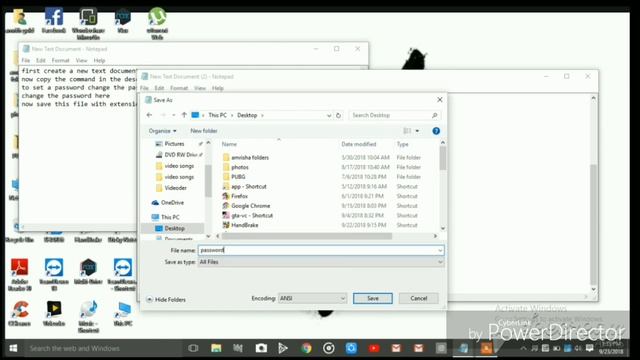The height and width of the screenshot is (360, 640).
Task: Open the recent locations dropdown arrow
Action: [x=174, y=116]
